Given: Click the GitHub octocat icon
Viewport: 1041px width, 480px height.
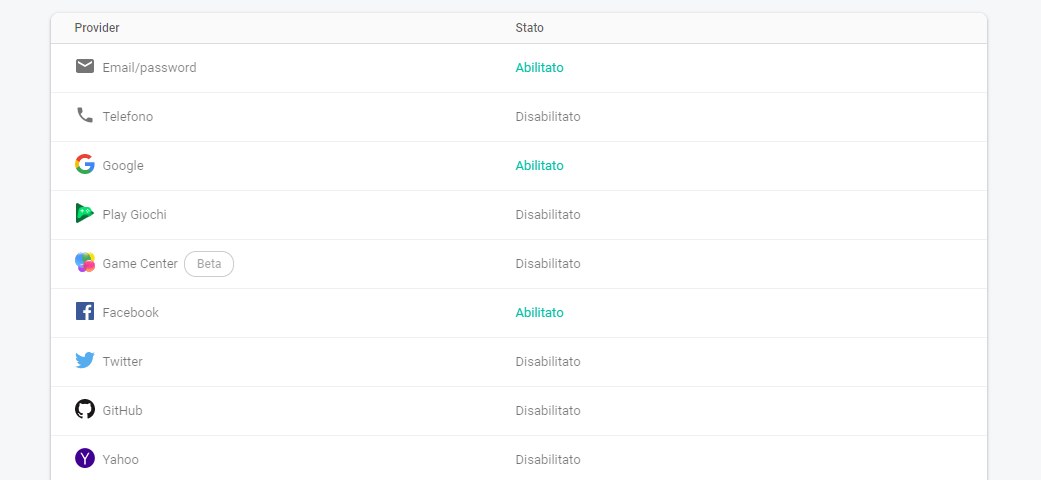Looking at the screenshot, I should click(85, 409).
